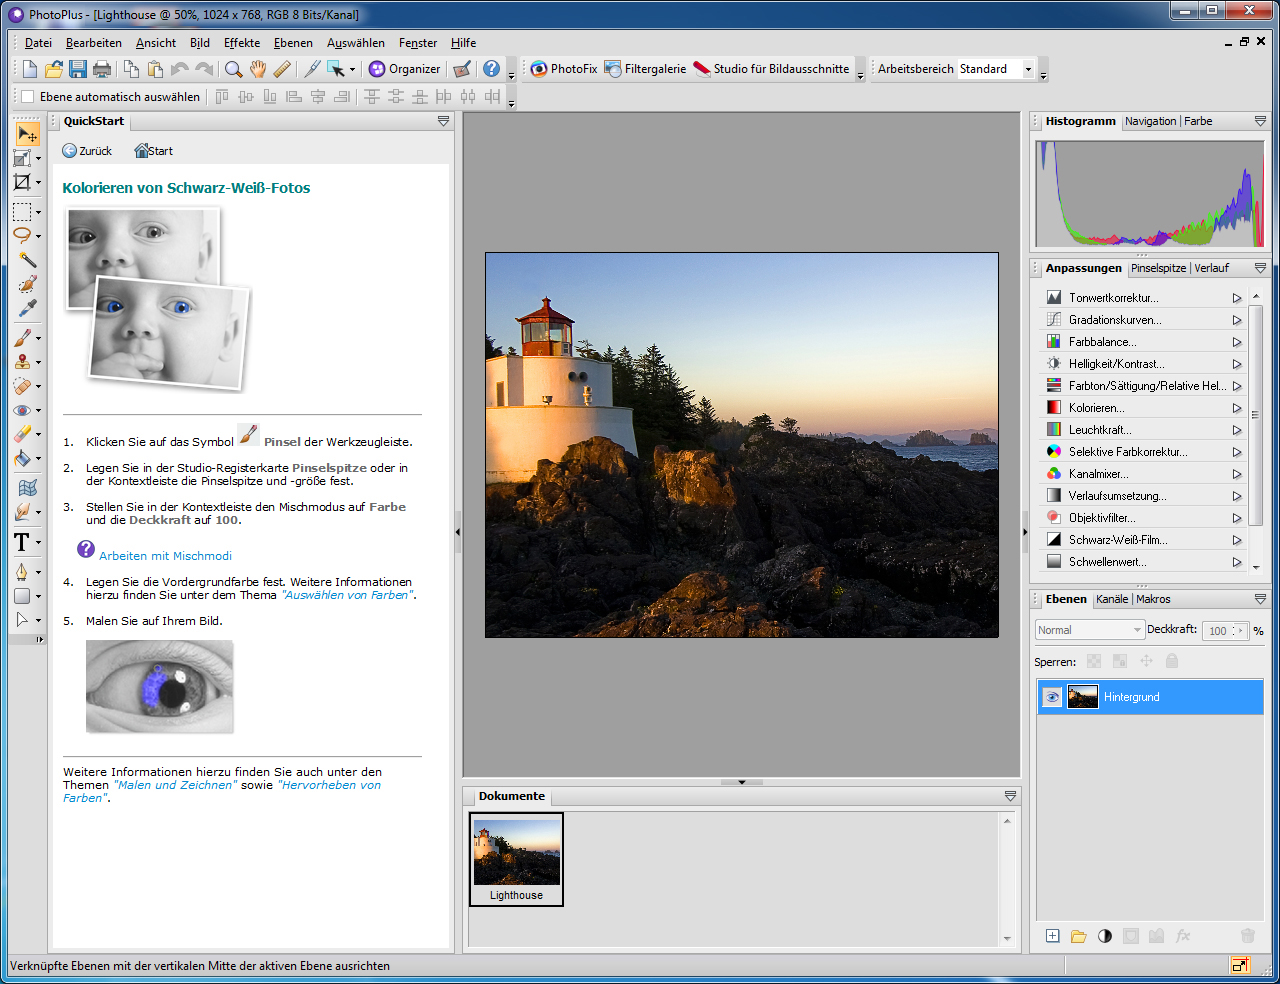1280x984 pixels.
Task: Open the Filtergalerie
Action: tap(645, 69)
